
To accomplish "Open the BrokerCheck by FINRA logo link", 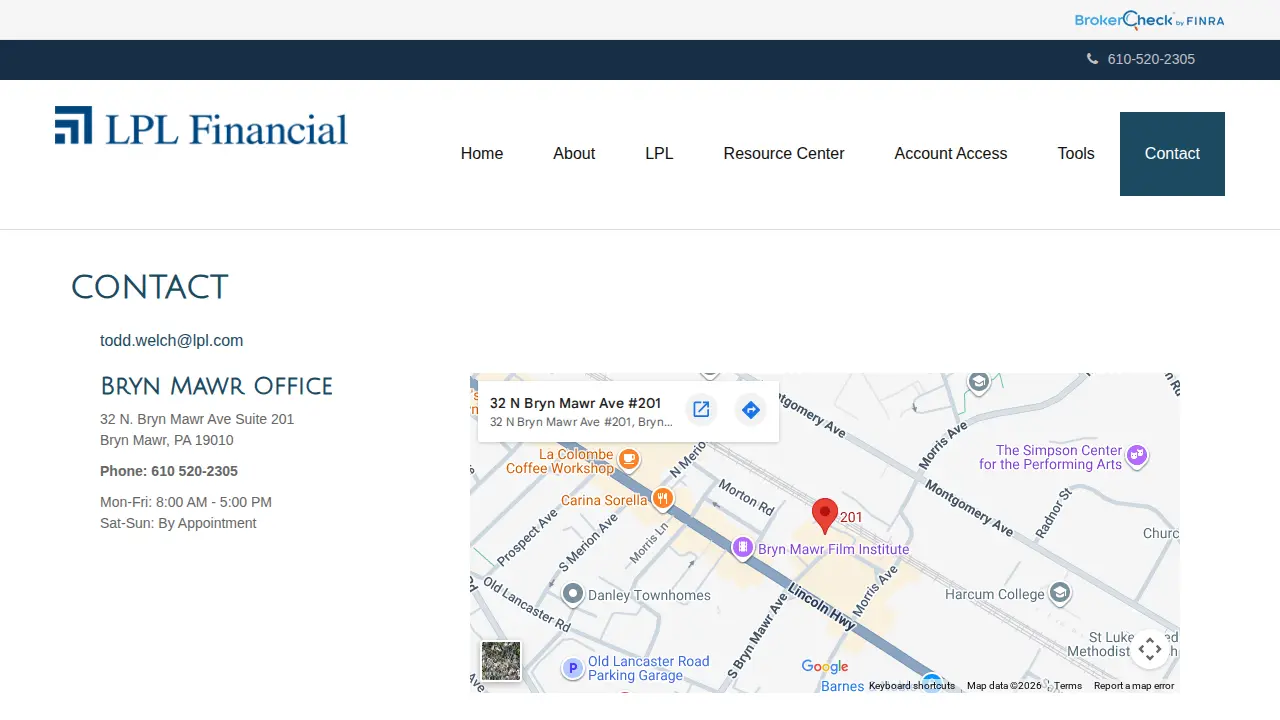I will pyautogui.click(x=1149, y=20).
